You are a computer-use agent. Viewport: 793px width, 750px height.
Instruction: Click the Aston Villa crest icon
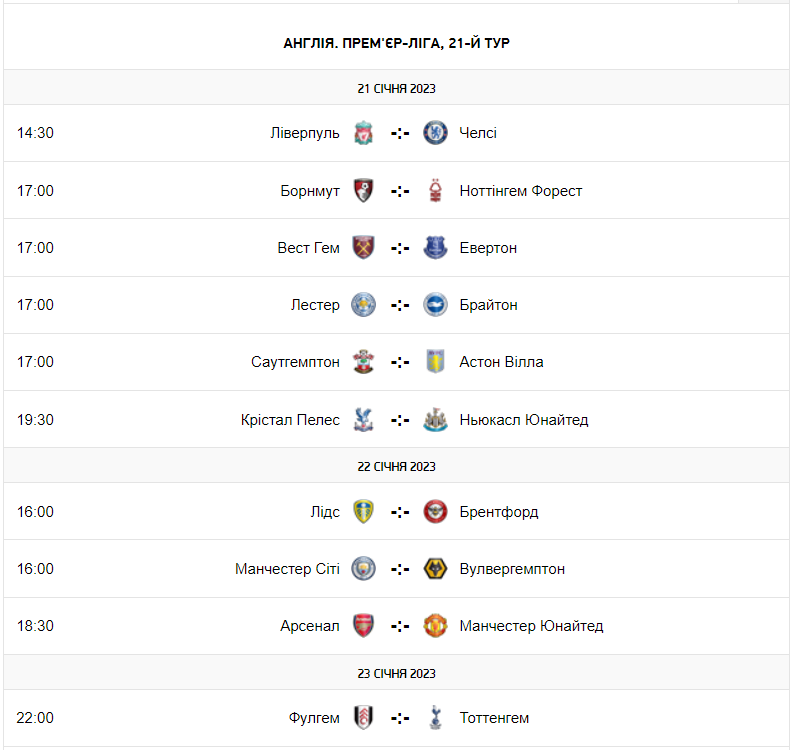click(435, 362)
